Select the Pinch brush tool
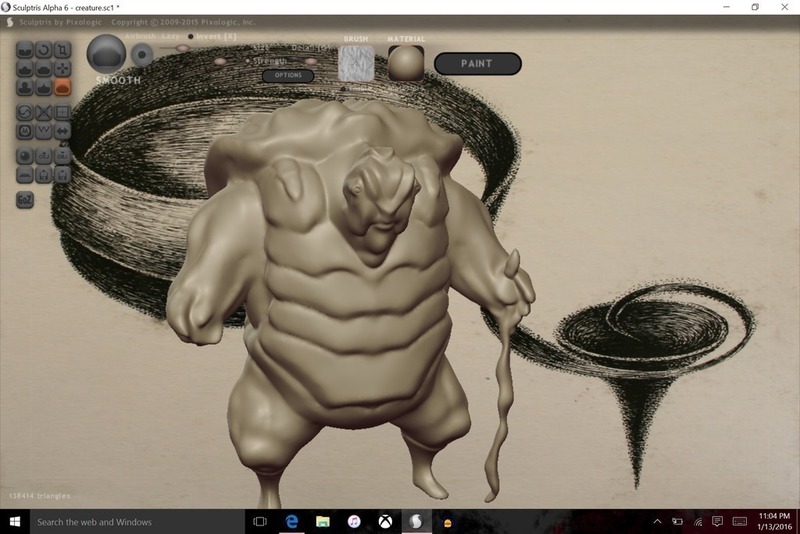This screenshot has width=800, height=534. pos(44,88)
